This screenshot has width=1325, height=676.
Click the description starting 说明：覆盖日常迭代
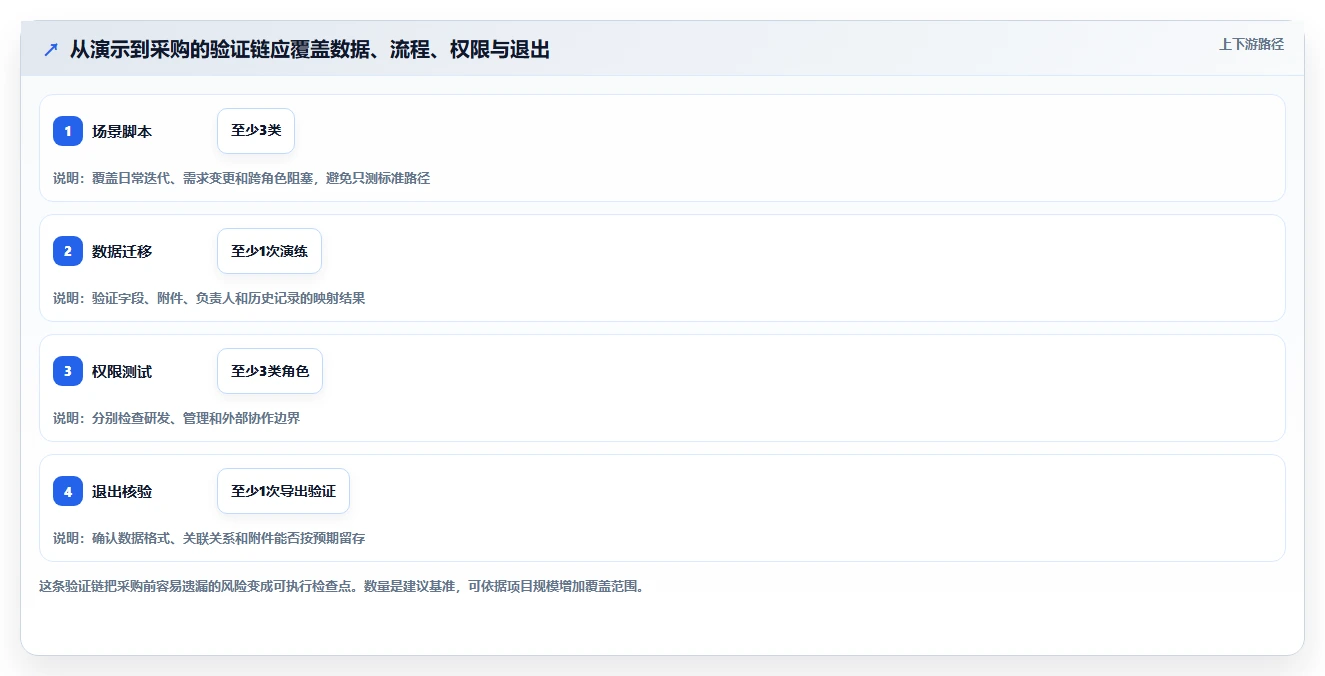(241, 178)
